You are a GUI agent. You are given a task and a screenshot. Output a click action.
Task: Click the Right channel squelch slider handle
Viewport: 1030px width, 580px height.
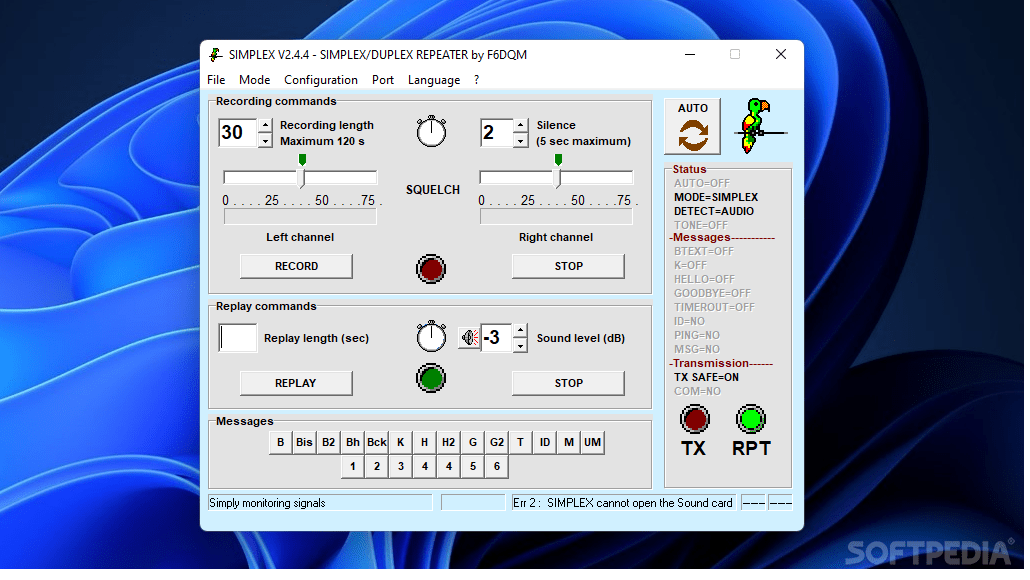558,178
